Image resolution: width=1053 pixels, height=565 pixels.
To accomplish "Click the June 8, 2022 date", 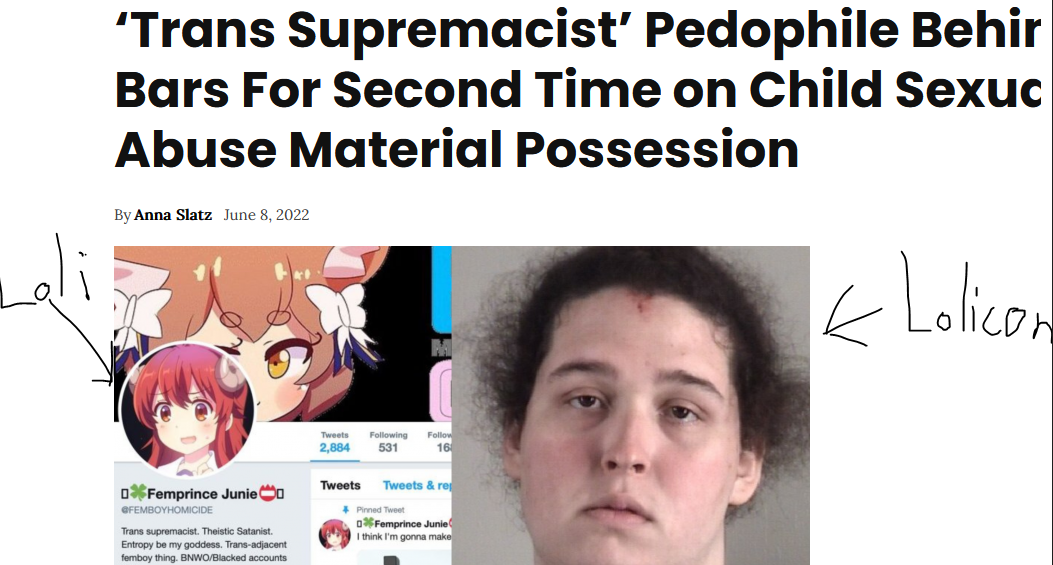I will coord(266,215).
